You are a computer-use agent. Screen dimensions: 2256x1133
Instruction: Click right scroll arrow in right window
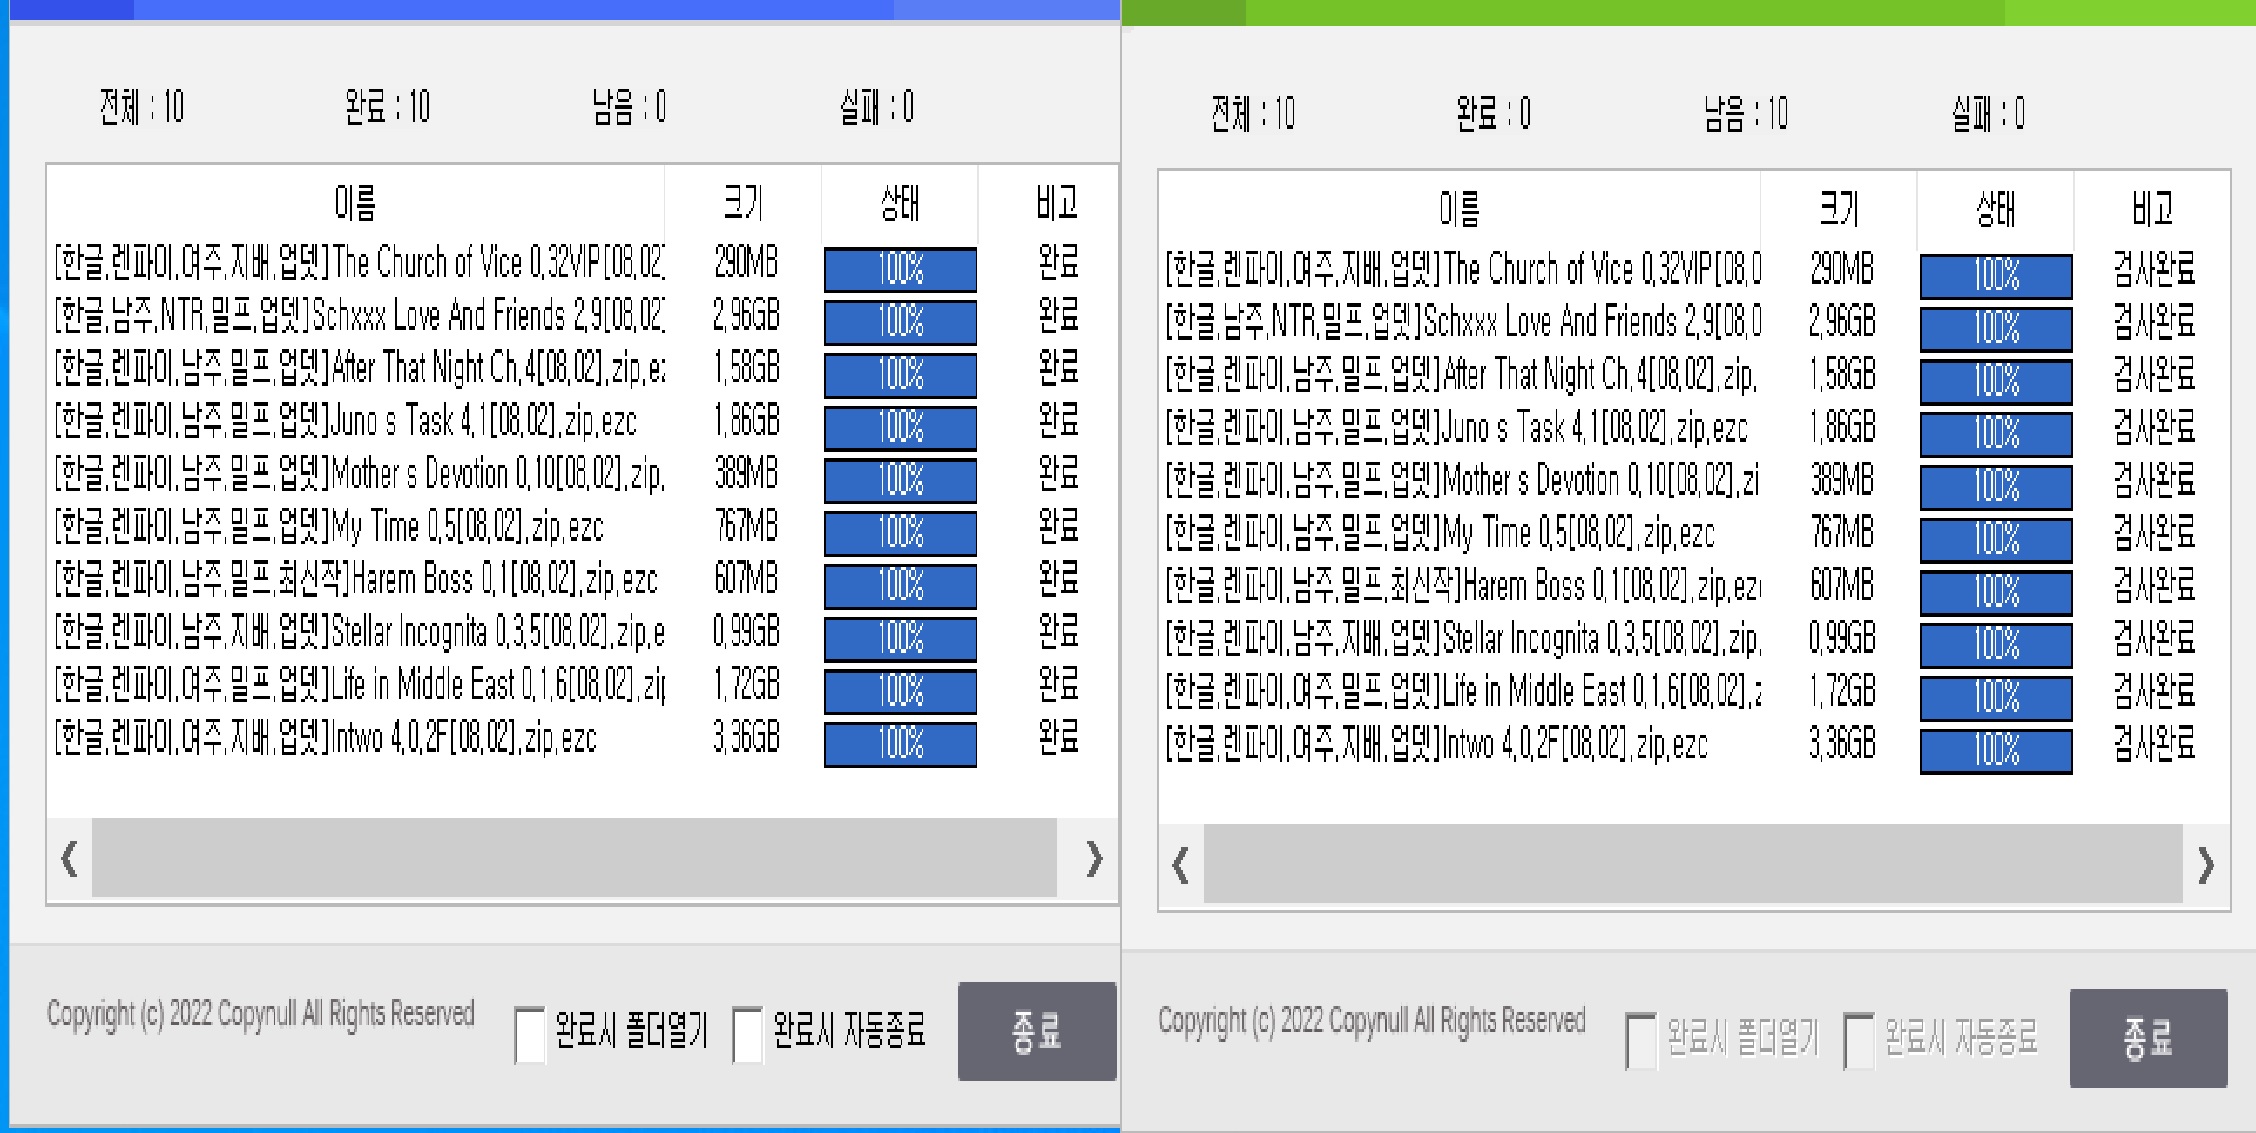coord(2206,864)
